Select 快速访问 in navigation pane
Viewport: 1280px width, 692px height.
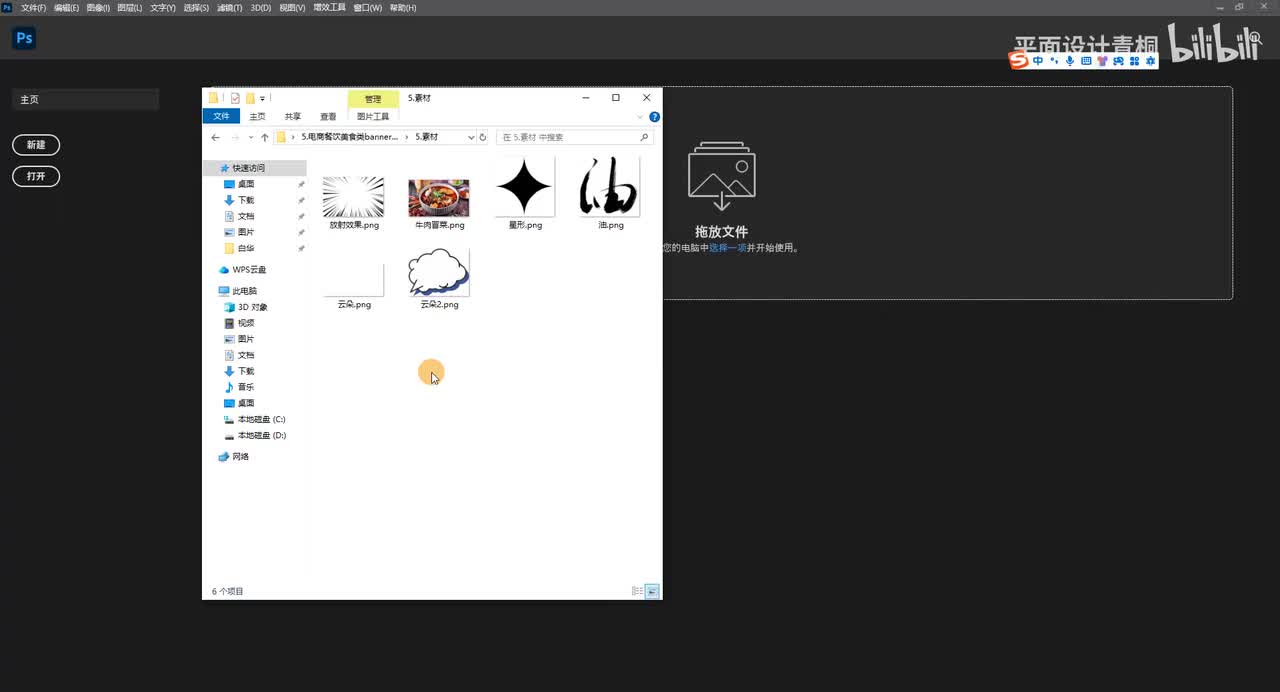click(255, 168)
